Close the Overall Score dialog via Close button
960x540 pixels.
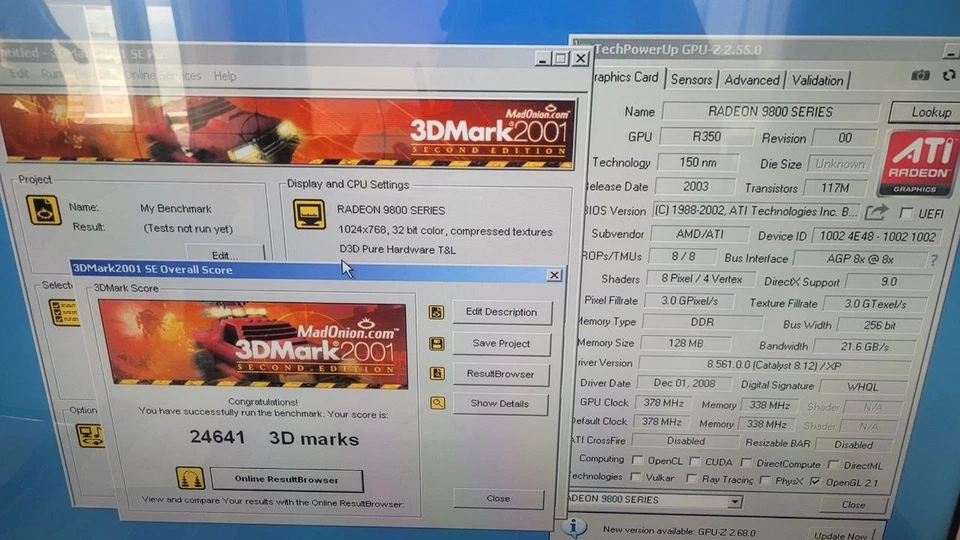click(x=498, y=498)
